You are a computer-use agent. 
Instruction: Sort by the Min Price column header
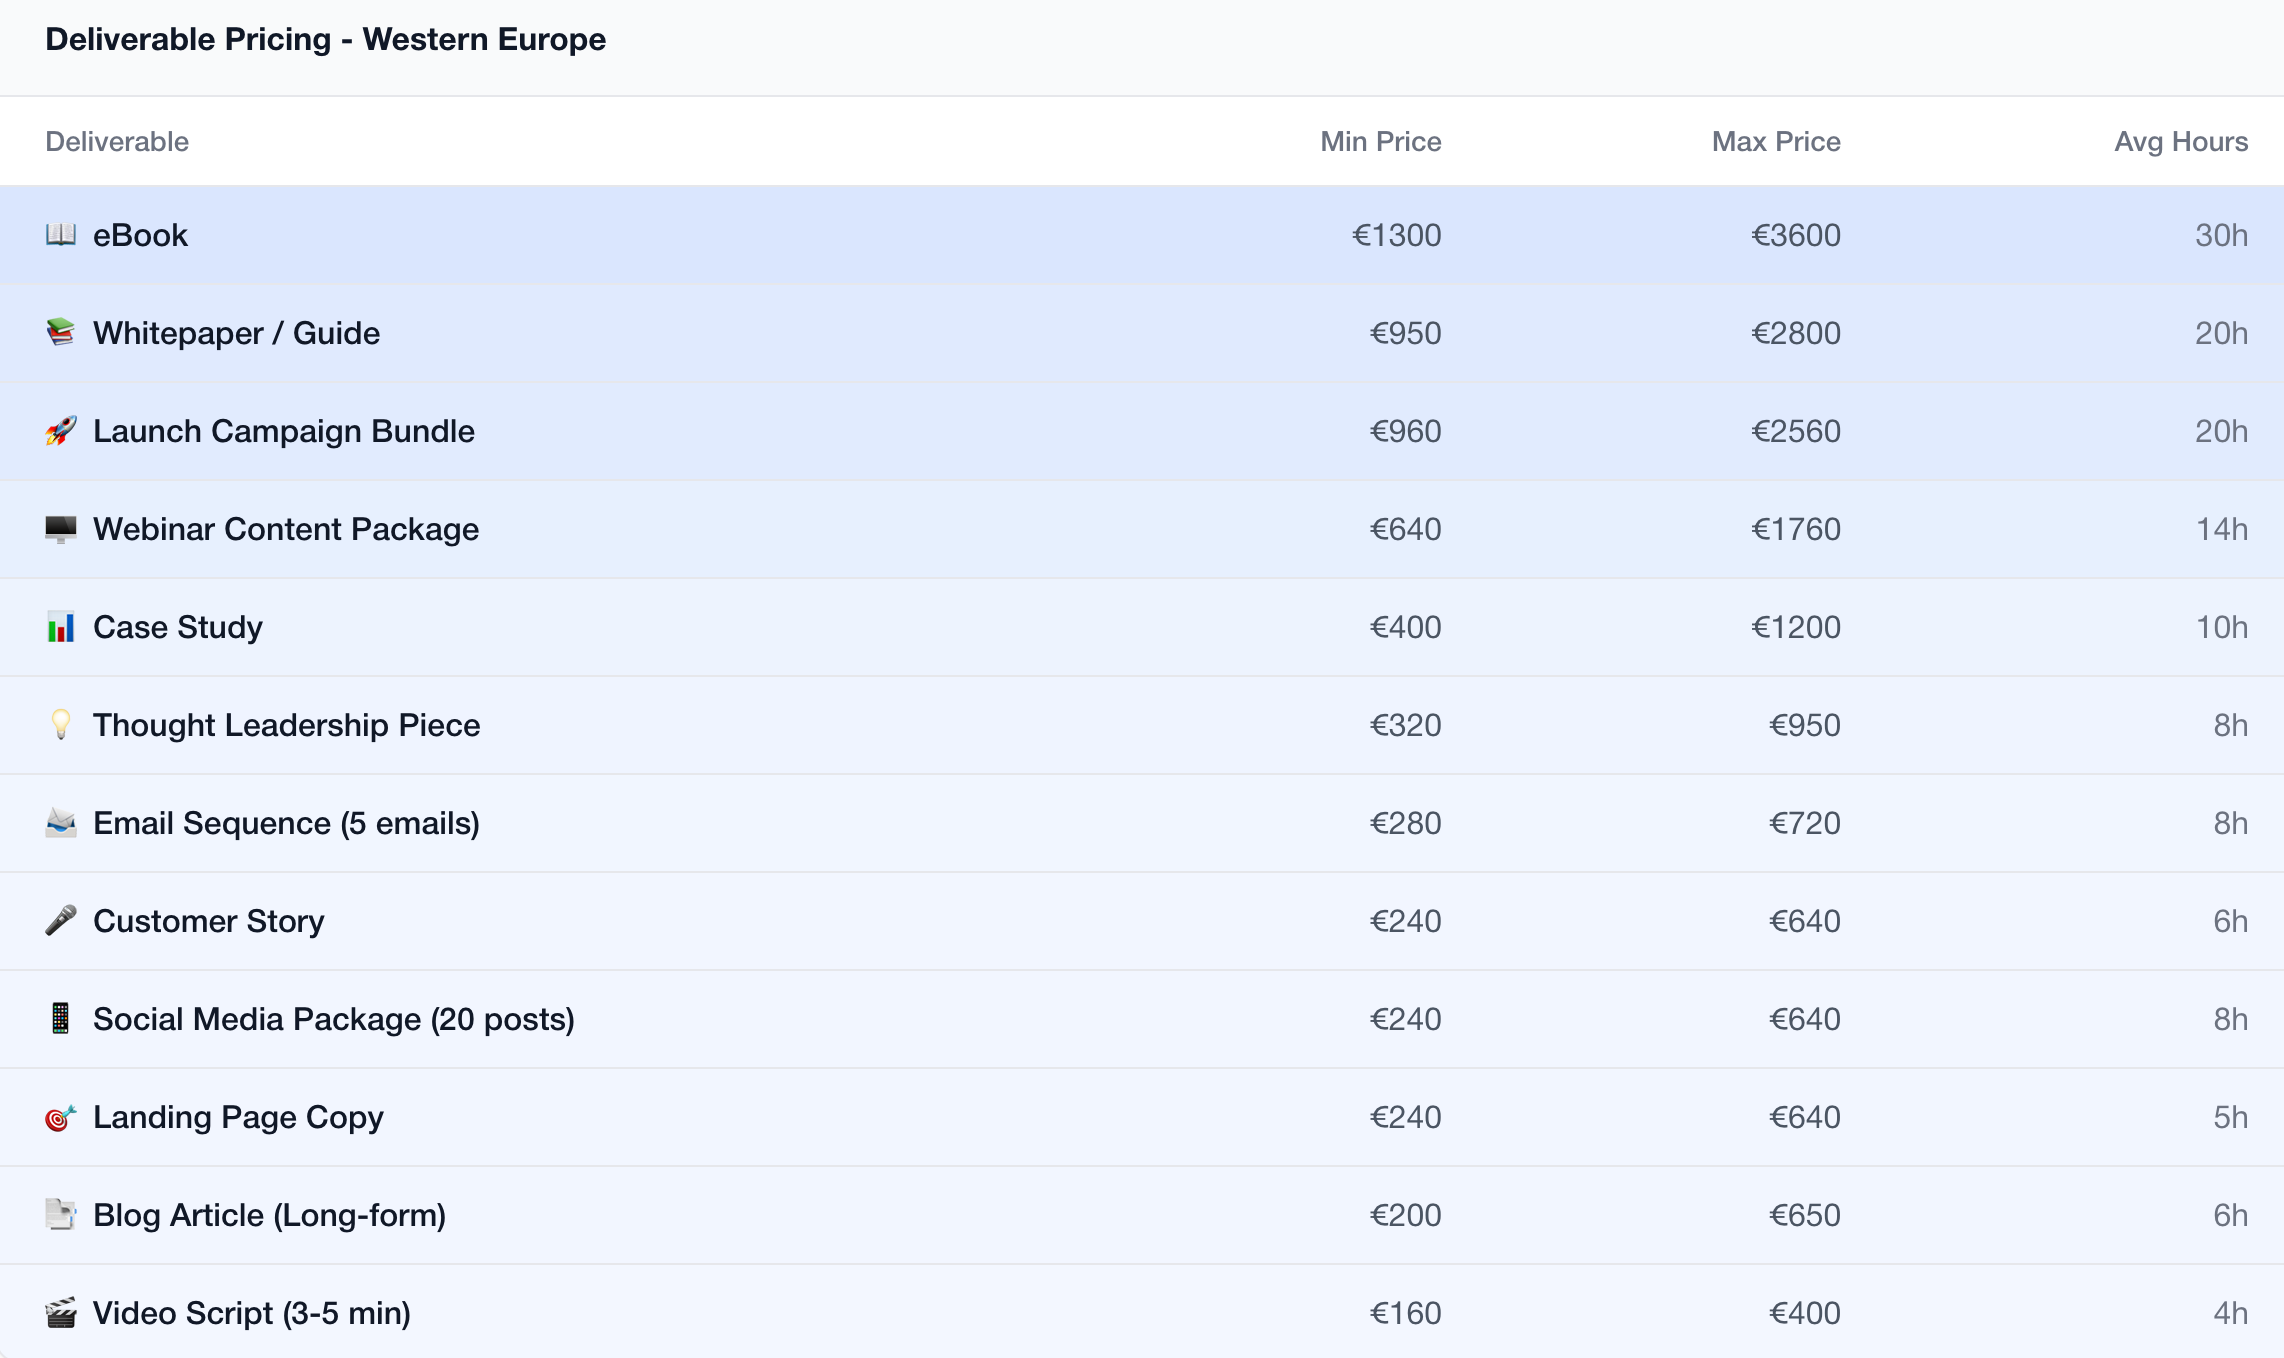pos(1381,141)
